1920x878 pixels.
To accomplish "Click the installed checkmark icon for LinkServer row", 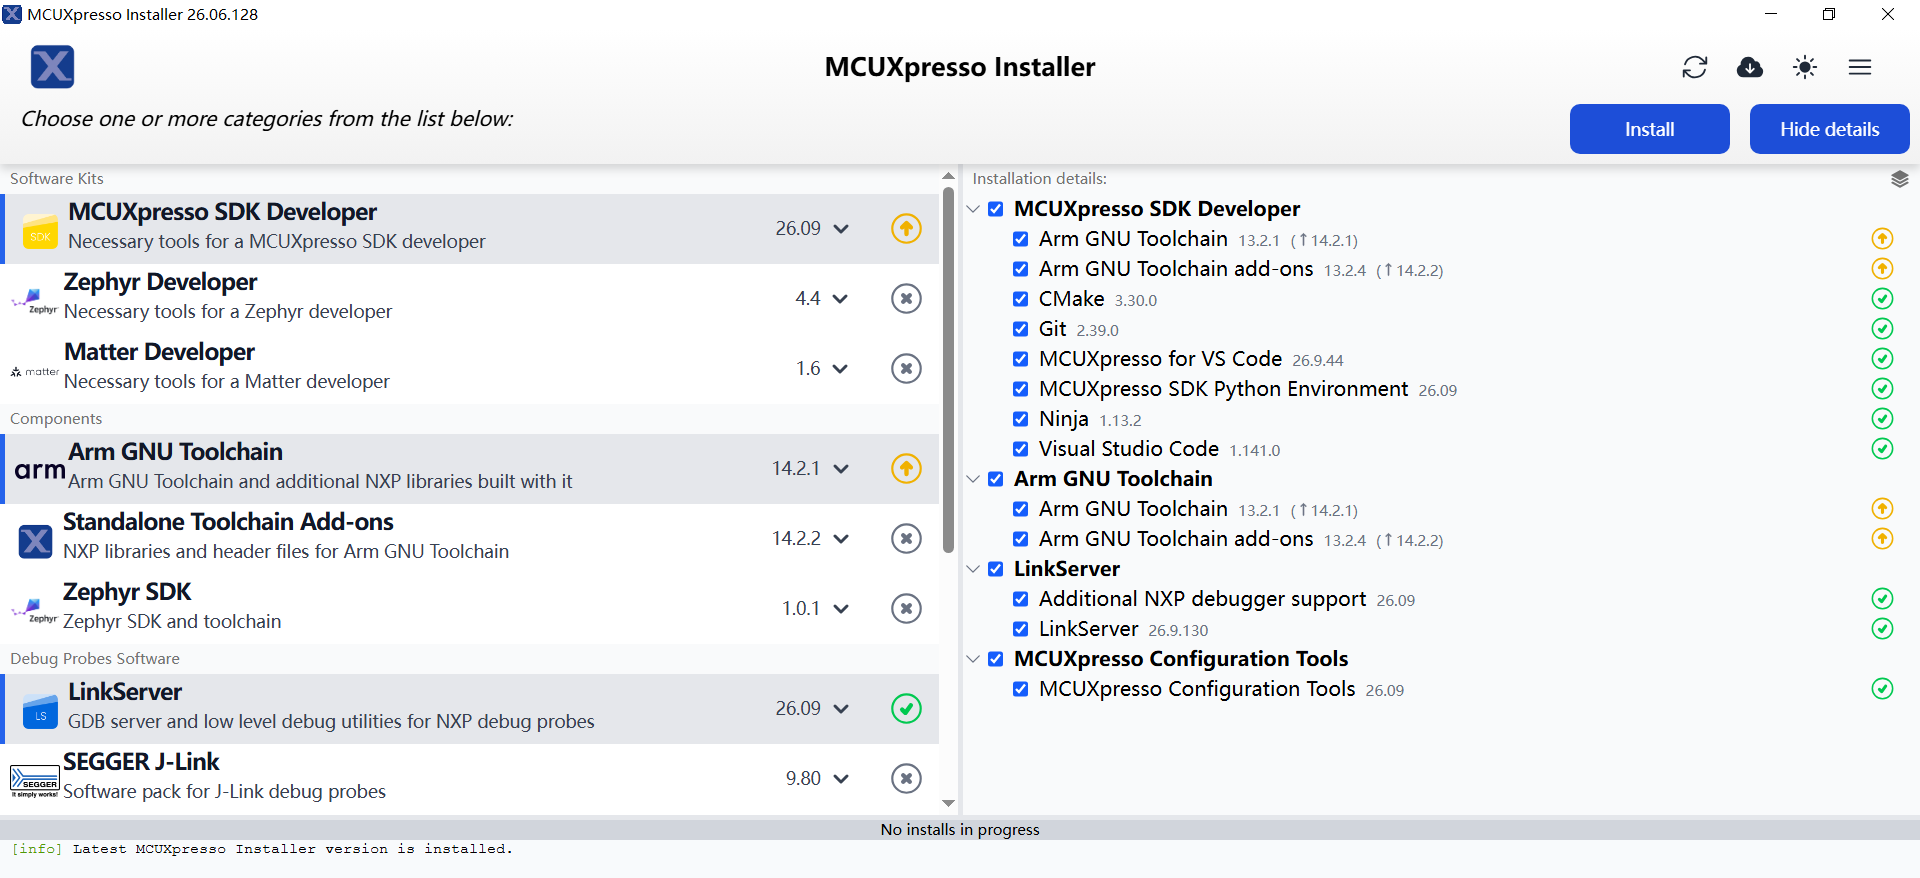I will pos(906,708).
